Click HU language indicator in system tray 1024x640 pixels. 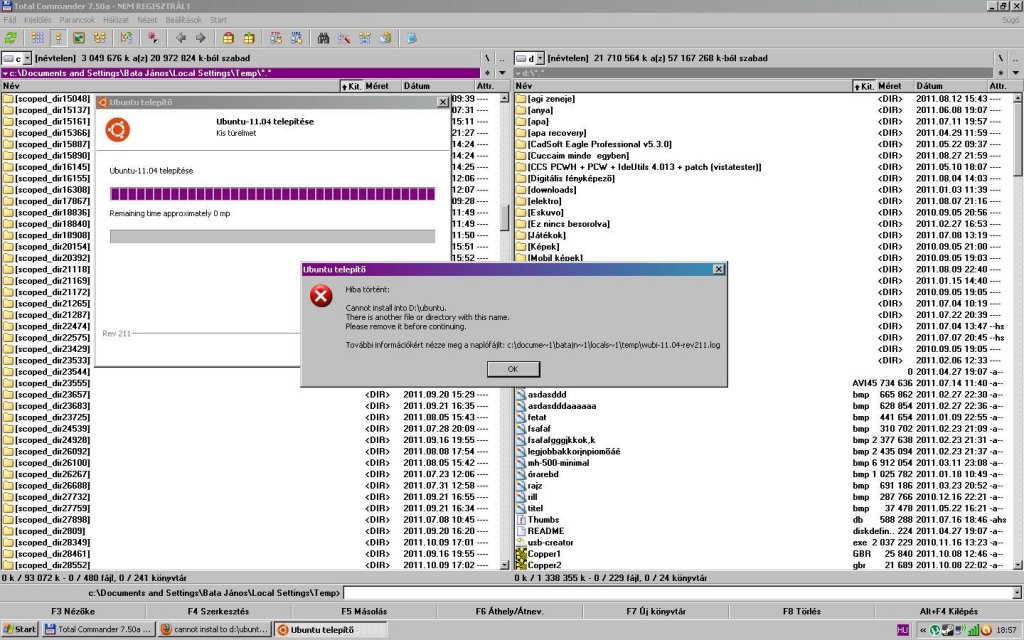click(903, 630)
